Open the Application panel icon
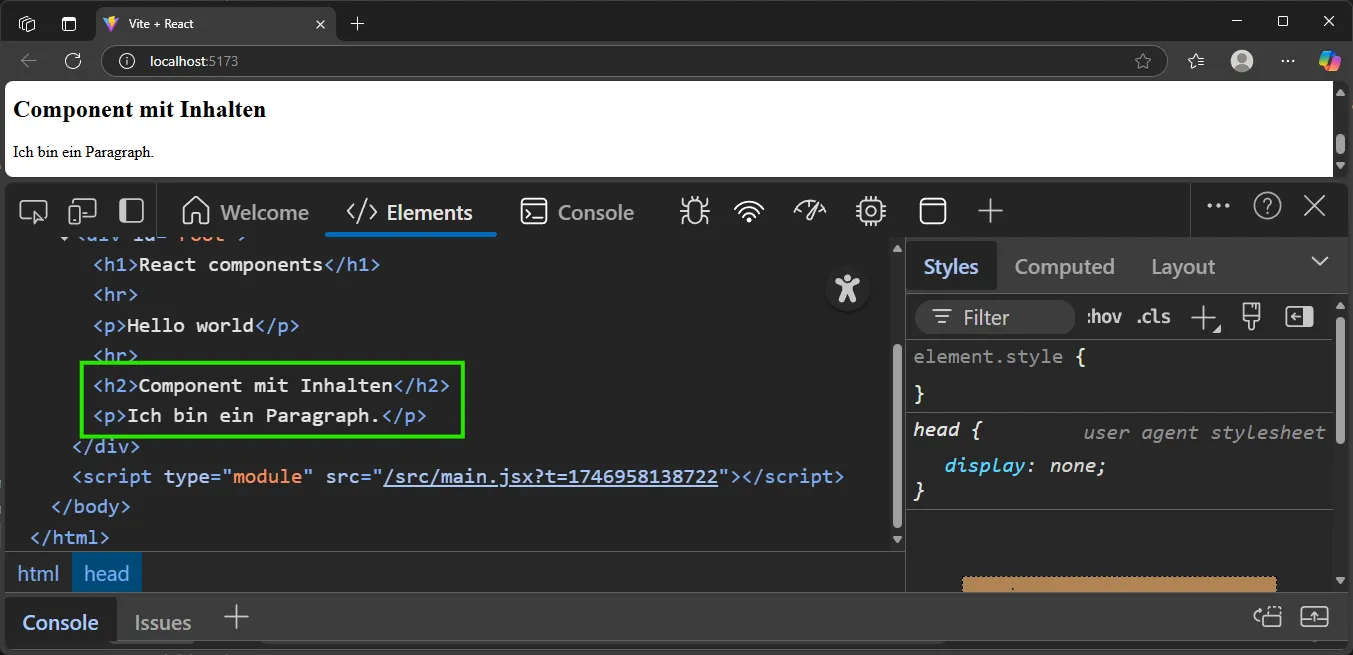 932,211
